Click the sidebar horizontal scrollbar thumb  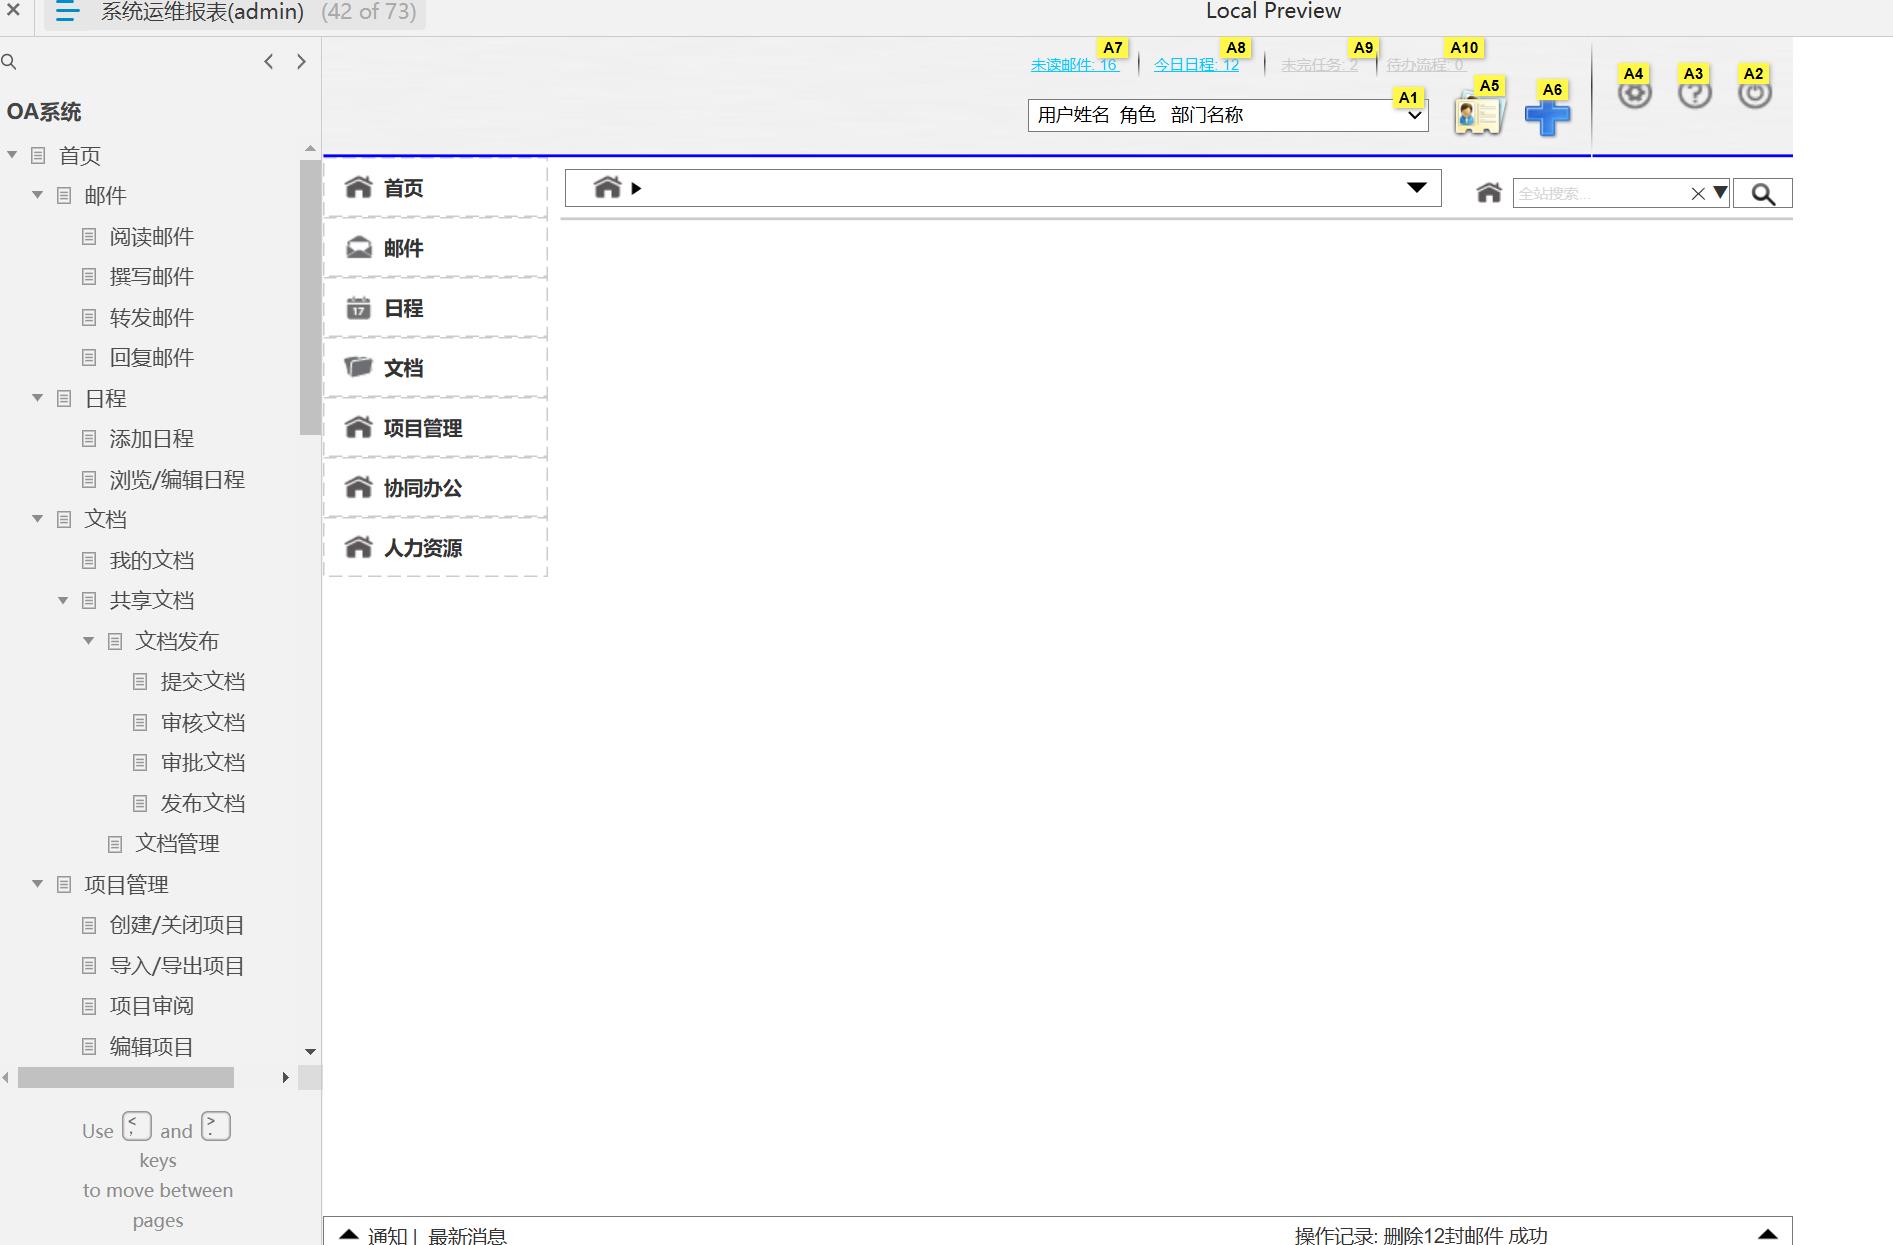(x=126, y=1077)
